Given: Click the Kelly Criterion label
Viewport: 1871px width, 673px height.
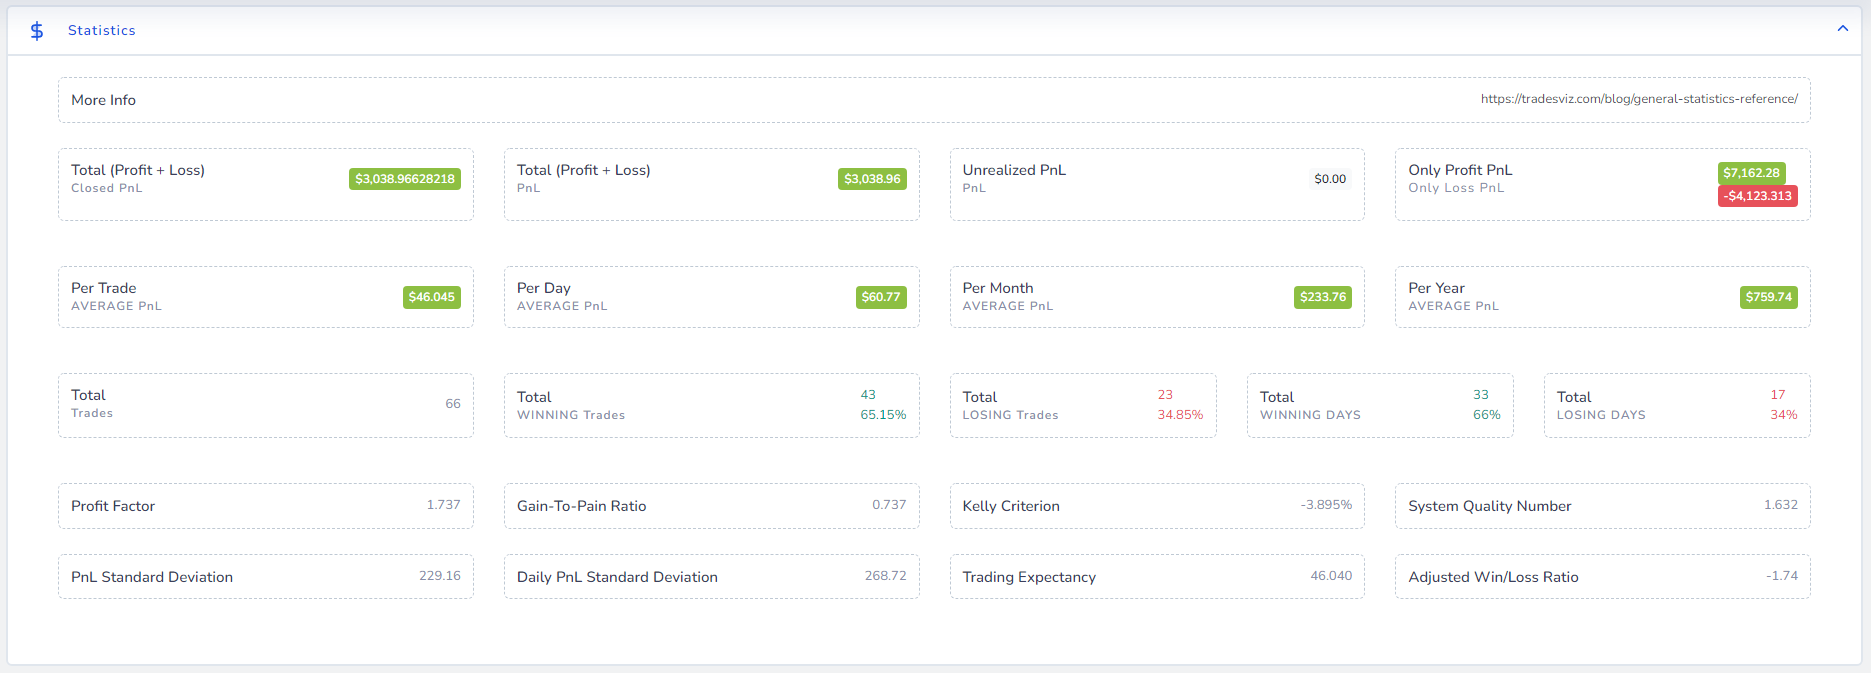Looking at the screenshot, I should click(x=1011, y=506).
